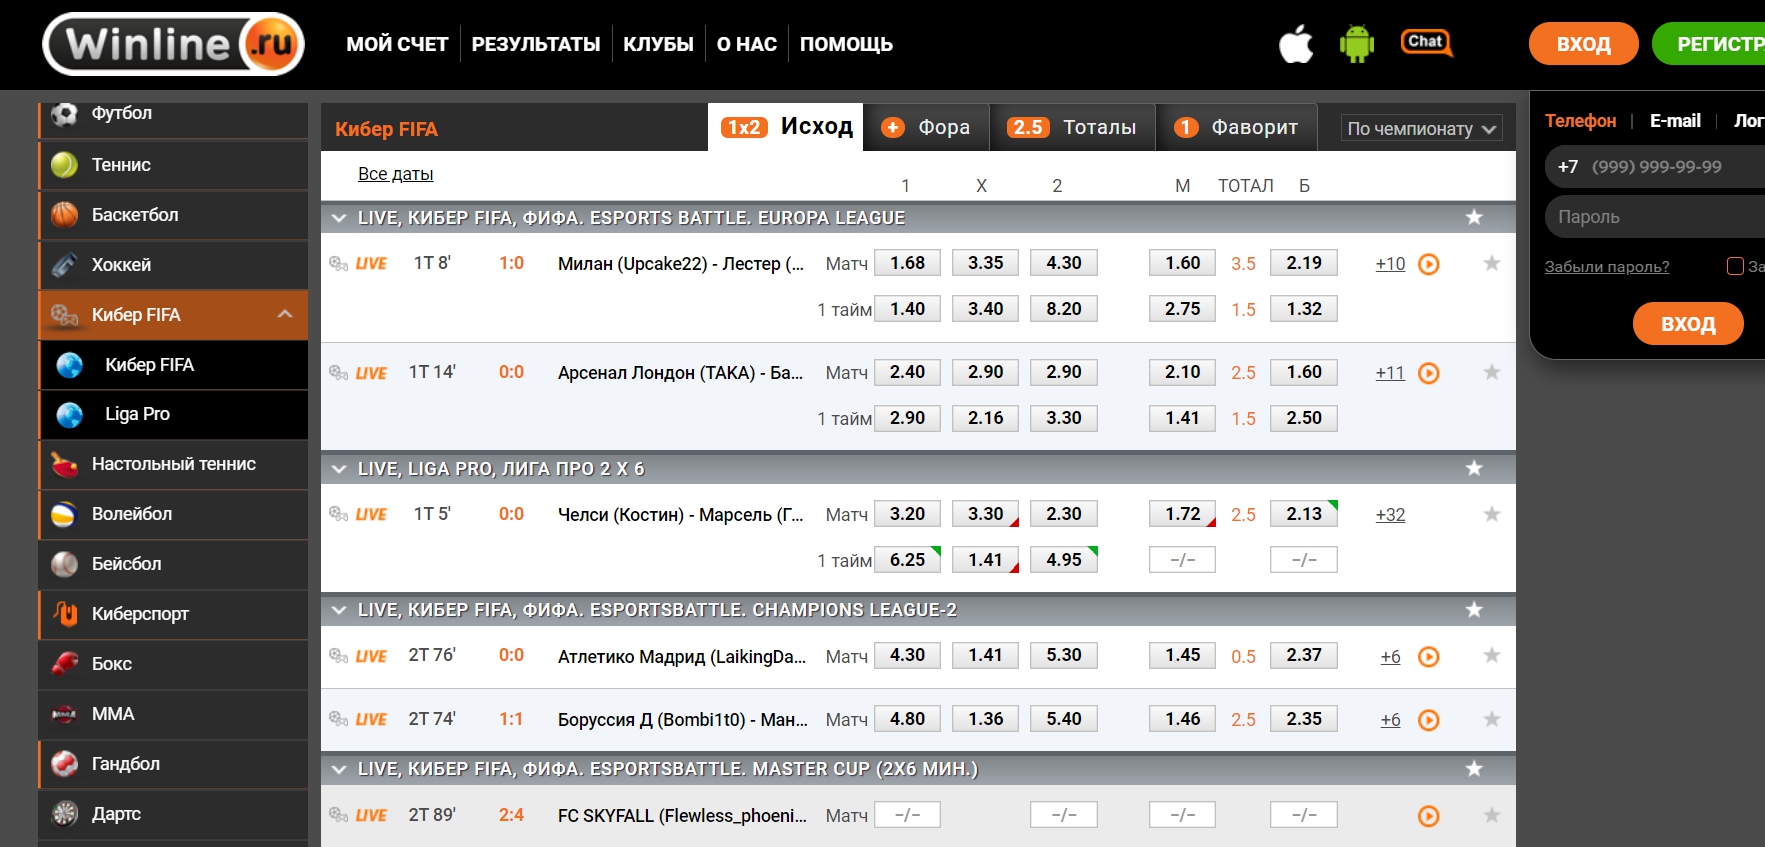The width and height of the screenshot is (1765, 847).
Task: Select the Теннис sport in sidebar
Action: 121,165
